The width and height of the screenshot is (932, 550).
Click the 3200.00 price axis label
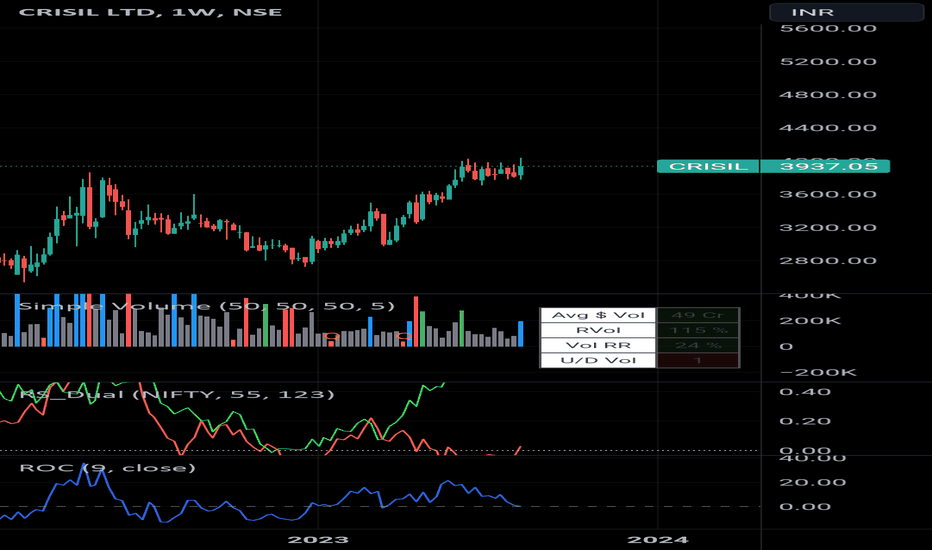[x=828, y=228]
